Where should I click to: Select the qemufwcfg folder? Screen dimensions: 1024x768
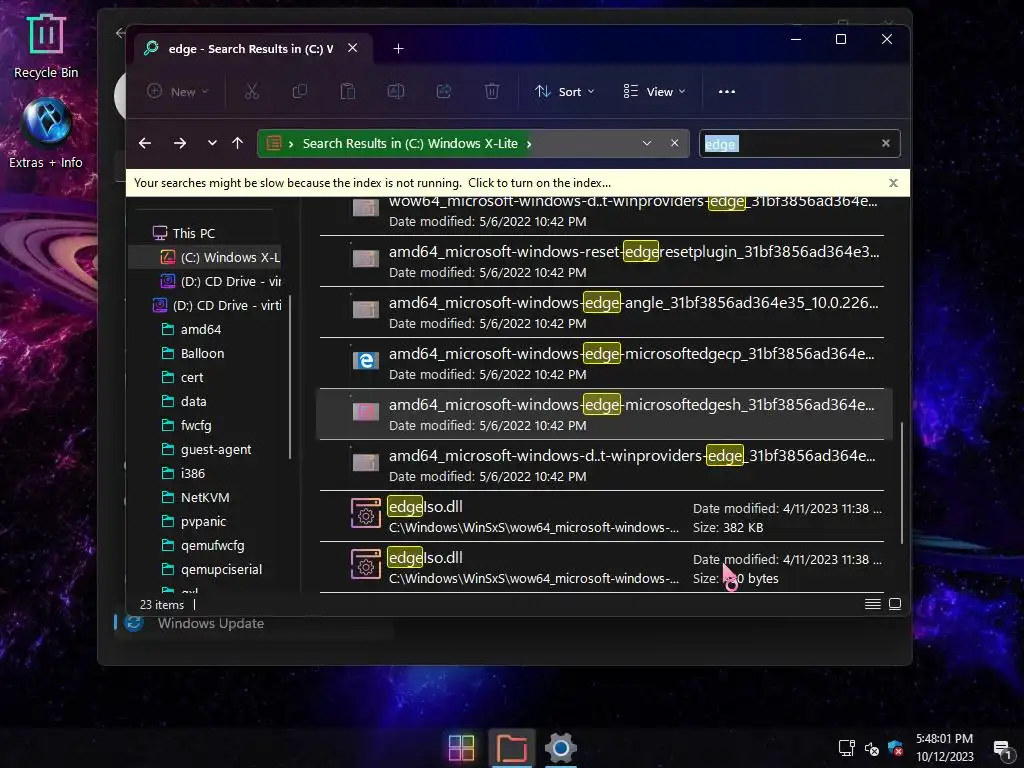212,545
